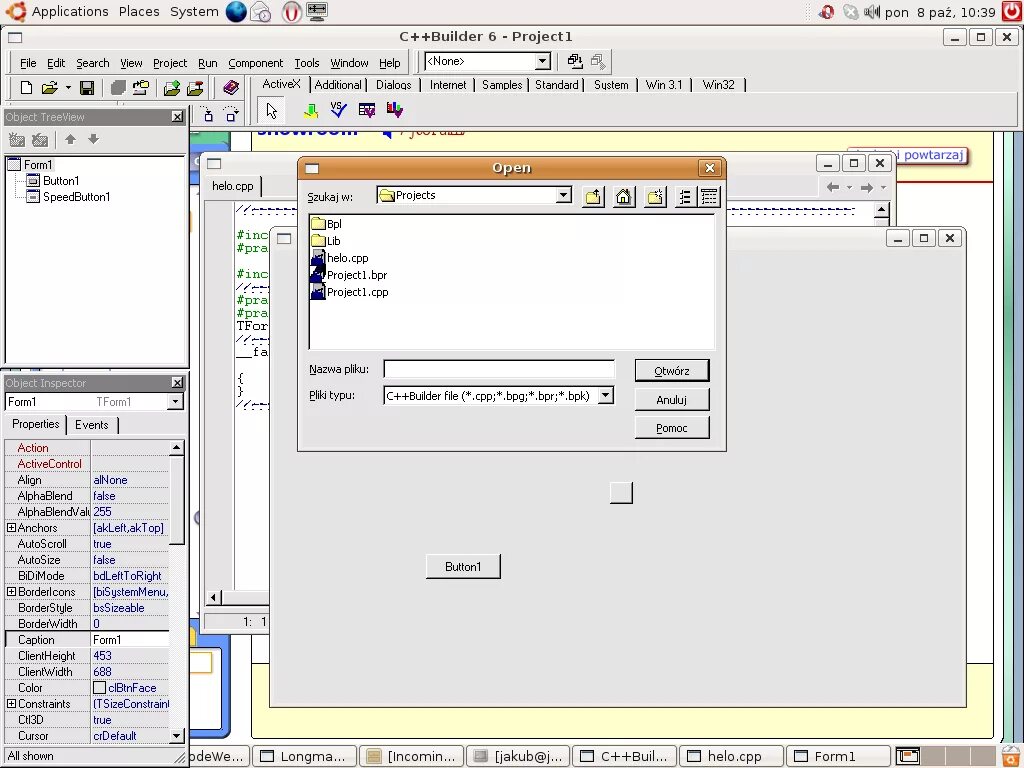Switch to the Events tab in Object Inspector

tap(91, 425)
